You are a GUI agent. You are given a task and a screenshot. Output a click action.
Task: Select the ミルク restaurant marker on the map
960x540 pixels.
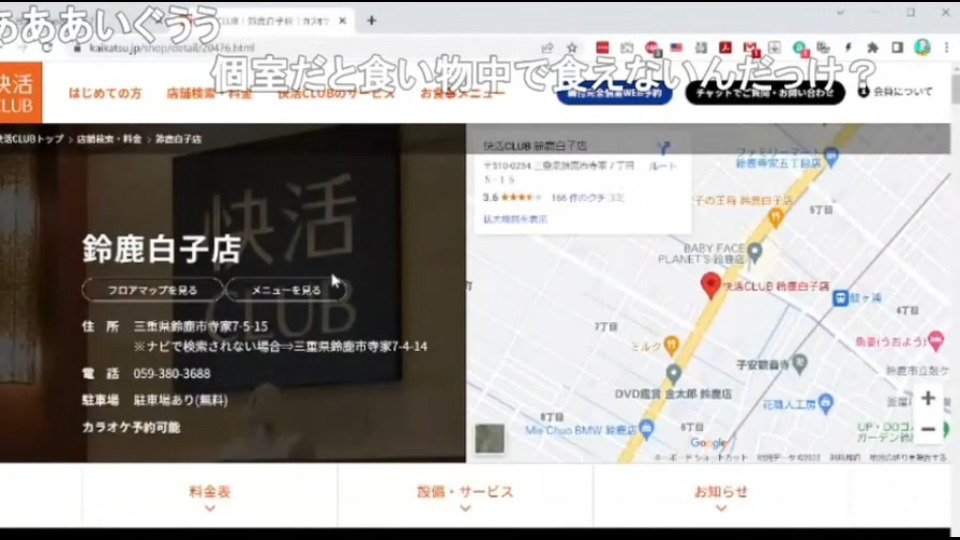tap(672, 345)
